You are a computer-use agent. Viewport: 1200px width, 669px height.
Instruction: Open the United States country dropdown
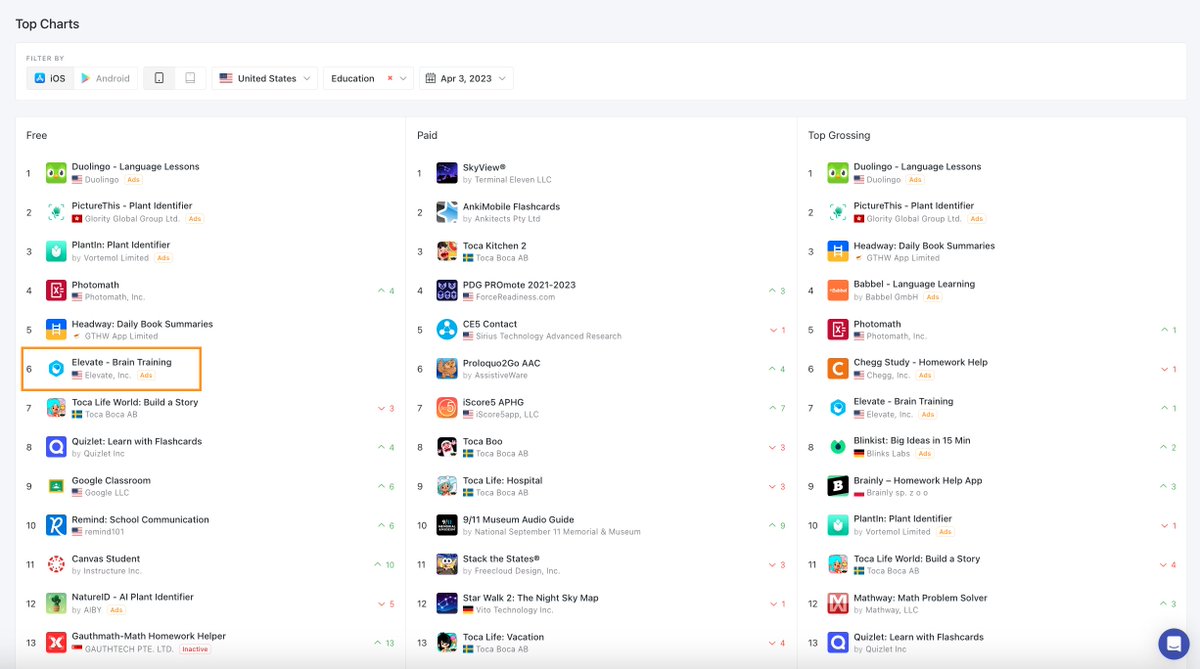[264, 78]
